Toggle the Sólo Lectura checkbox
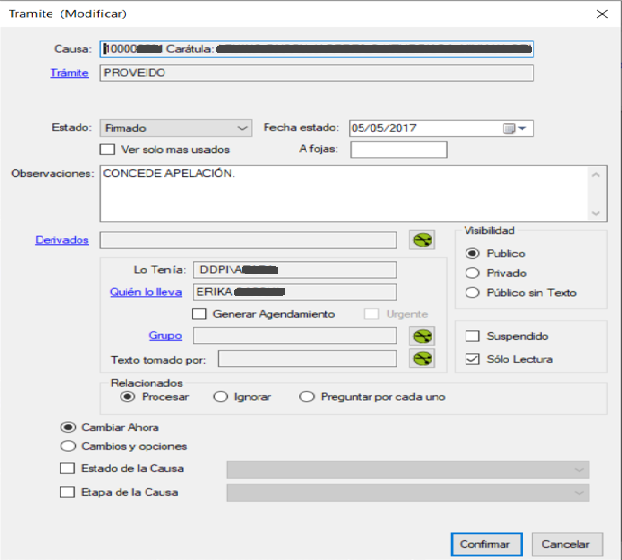The width and height of the screenshot is (622, 560). (474, 359)
